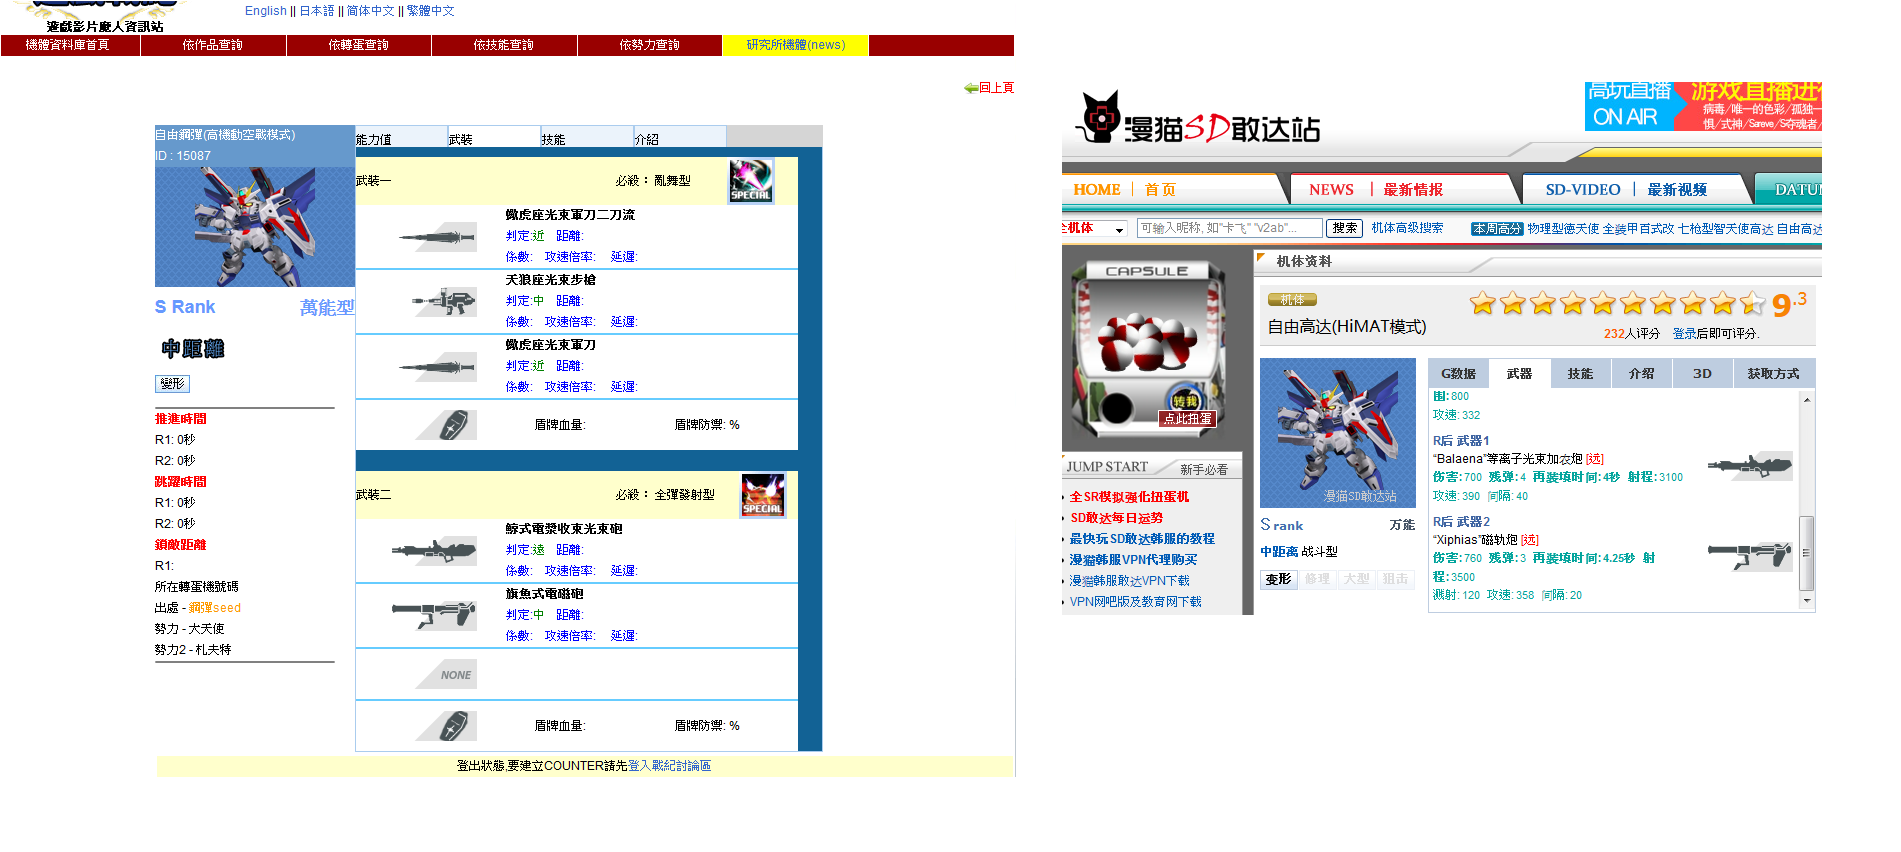Click the 鋼彈seed source link
Screen dimensions: 1901x852
[215, 608]
